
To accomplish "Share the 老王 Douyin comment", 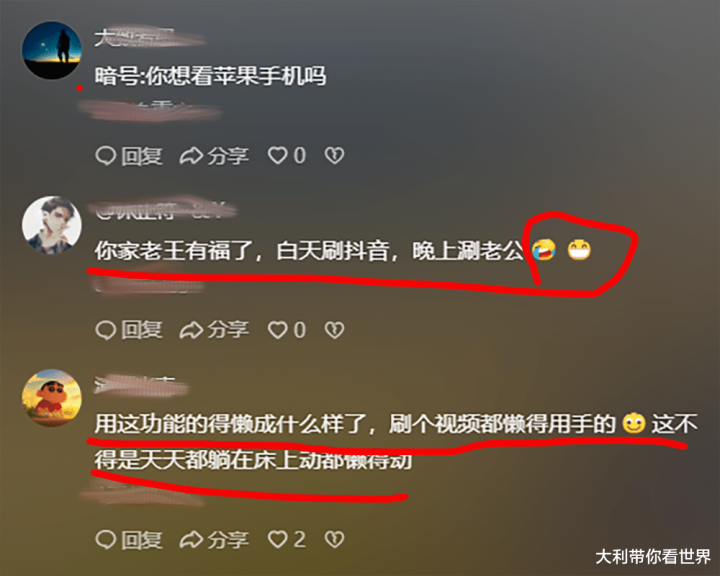I will [x=214, y=330].
